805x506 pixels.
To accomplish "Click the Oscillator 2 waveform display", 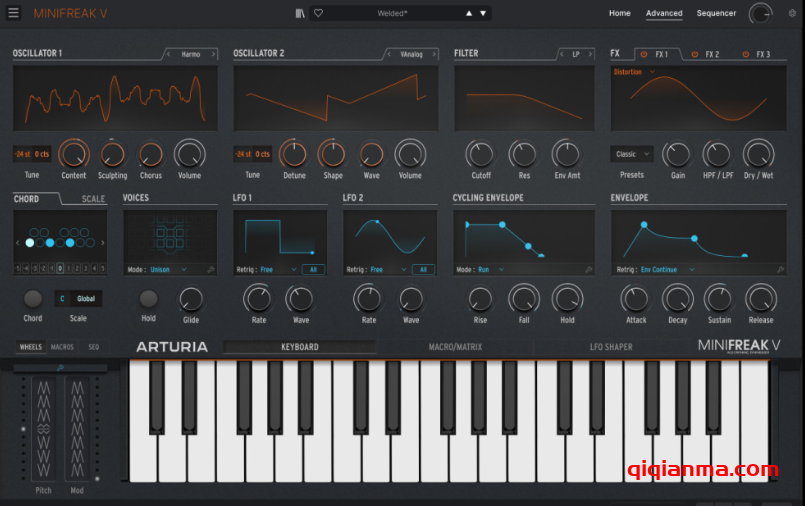I will coord(336,98).
